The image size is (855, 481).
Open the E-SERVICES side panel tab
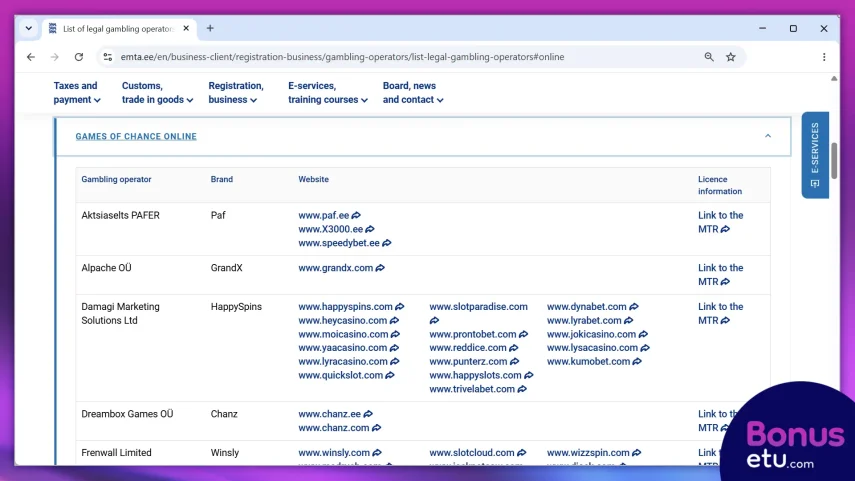[x=815, y=155]
